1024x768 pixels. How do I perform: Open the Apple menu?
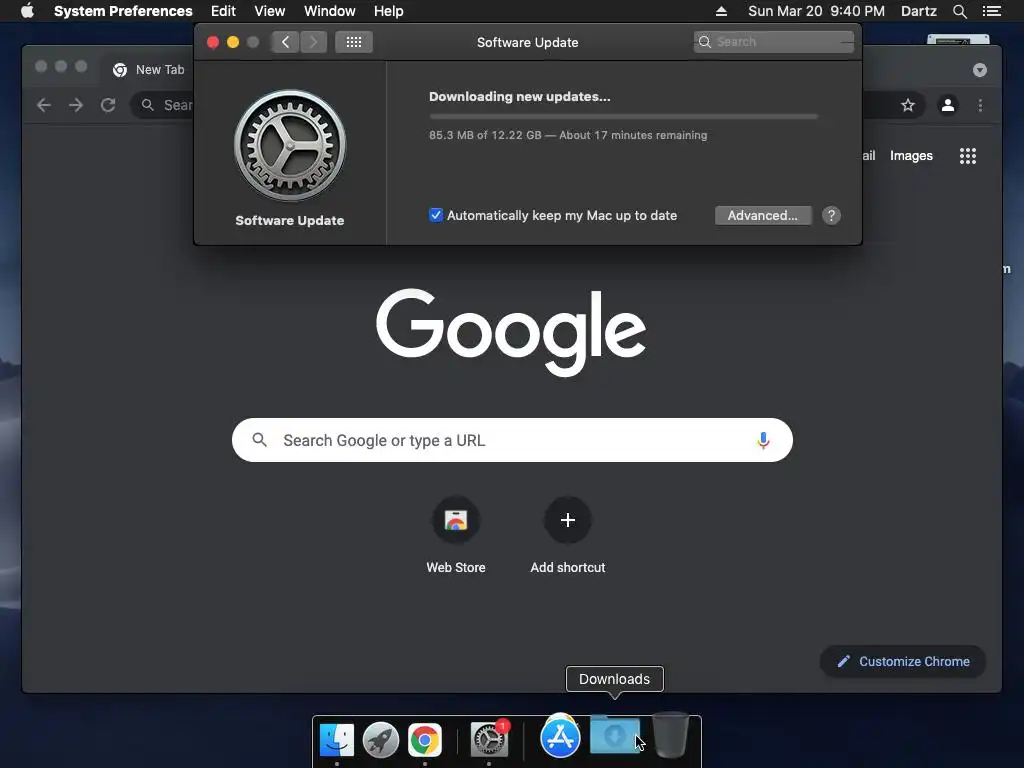pos(27,11)
